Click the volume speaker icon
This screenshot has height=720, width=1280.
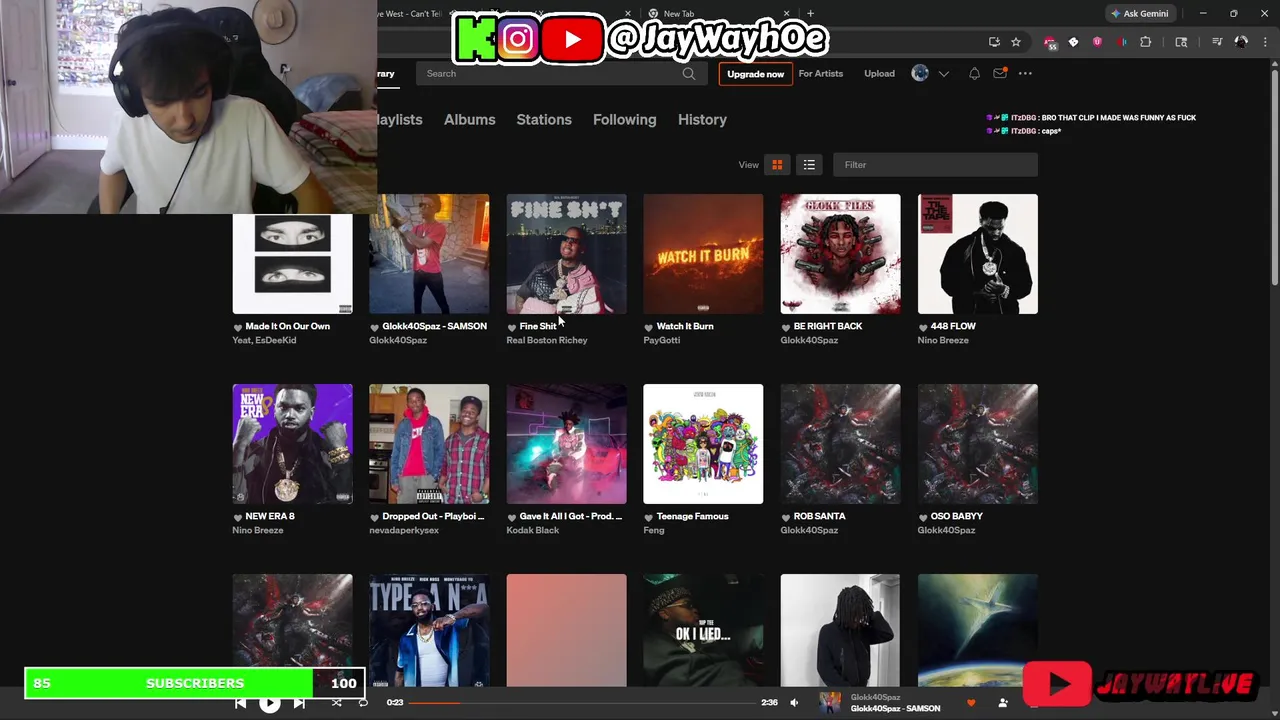(794, 703)
